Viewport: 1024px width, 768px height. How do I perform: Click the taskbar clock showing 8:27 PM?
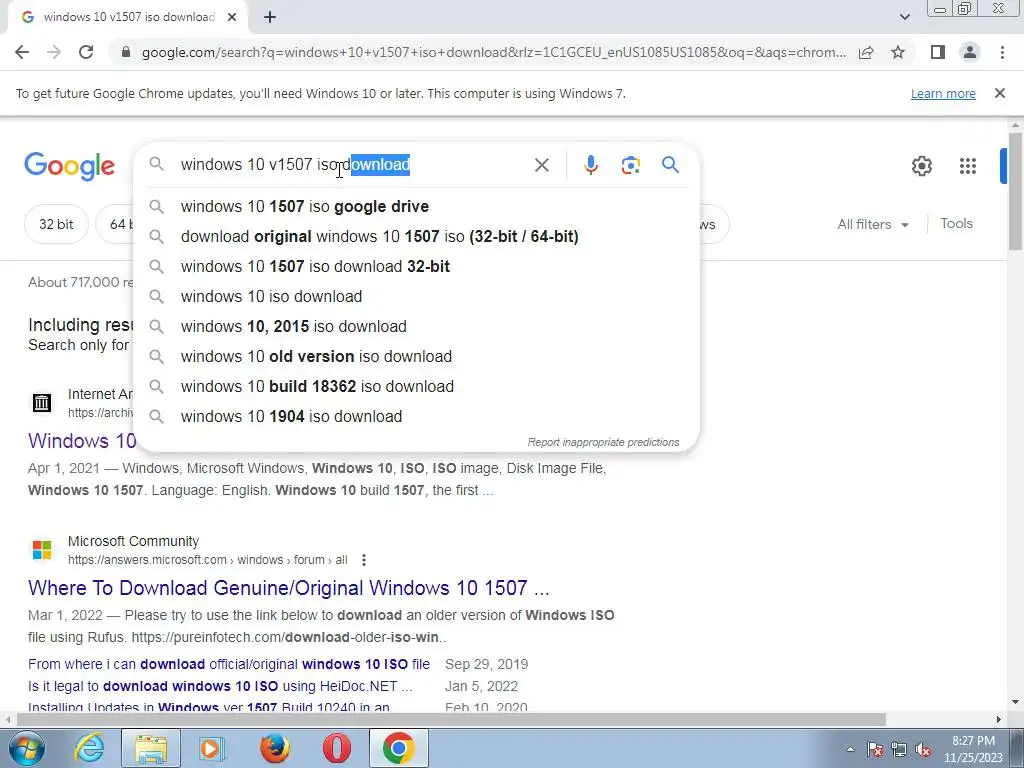coord(973,749)
